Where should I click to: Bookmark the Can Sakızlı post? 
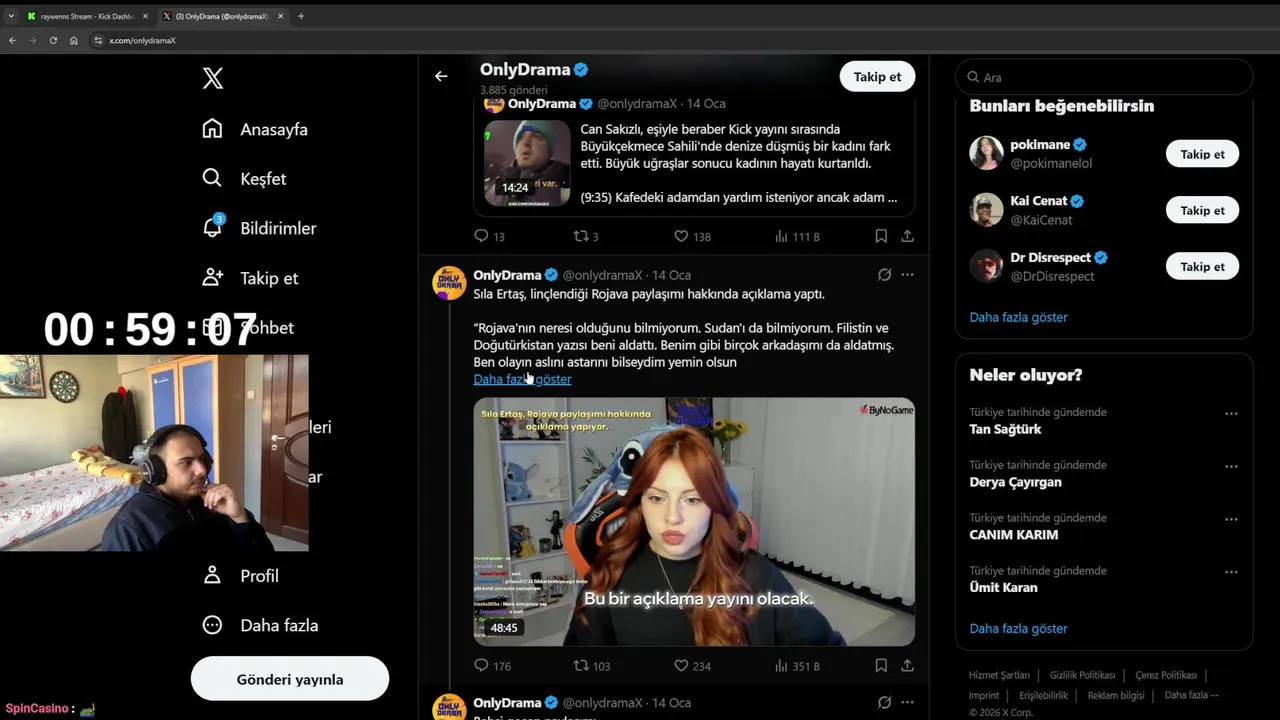tap(881, 236)
